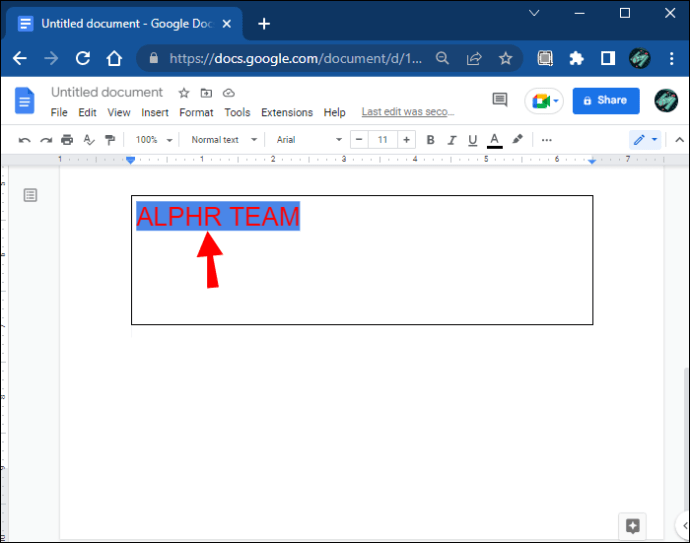Viewport: 690px width, 543px height.
Task: Run spelling and grammar check icon
Action: 89,140
